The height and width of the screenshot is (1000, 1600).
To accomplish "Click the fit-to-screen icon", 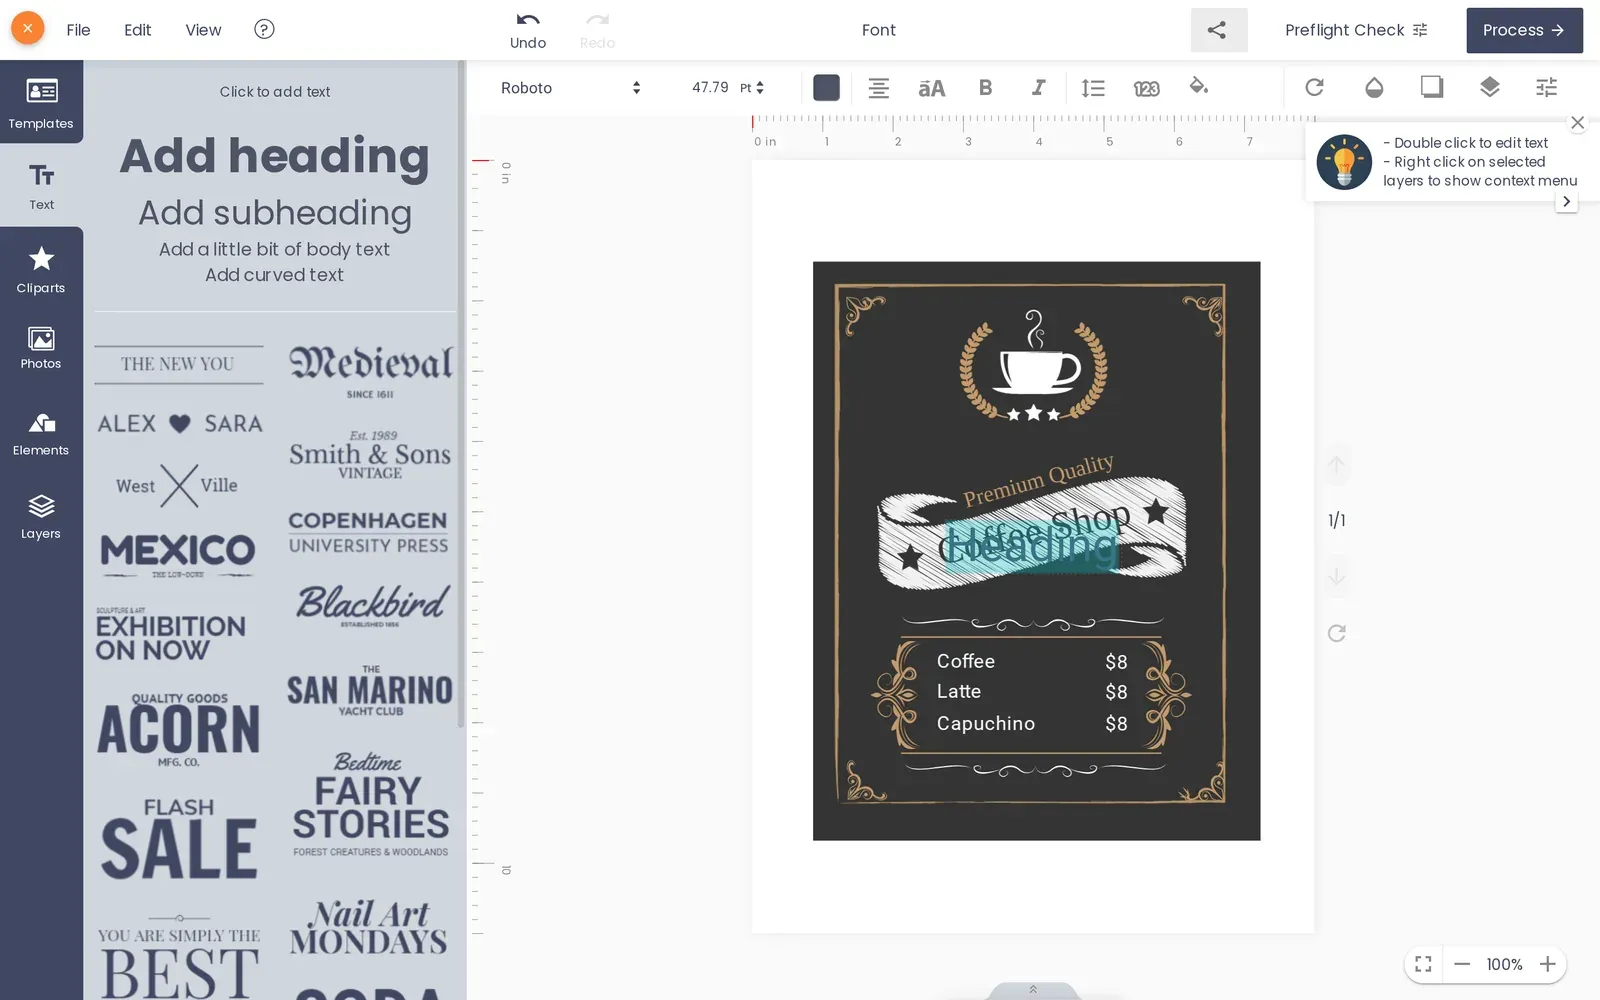I will point(1423,964).
